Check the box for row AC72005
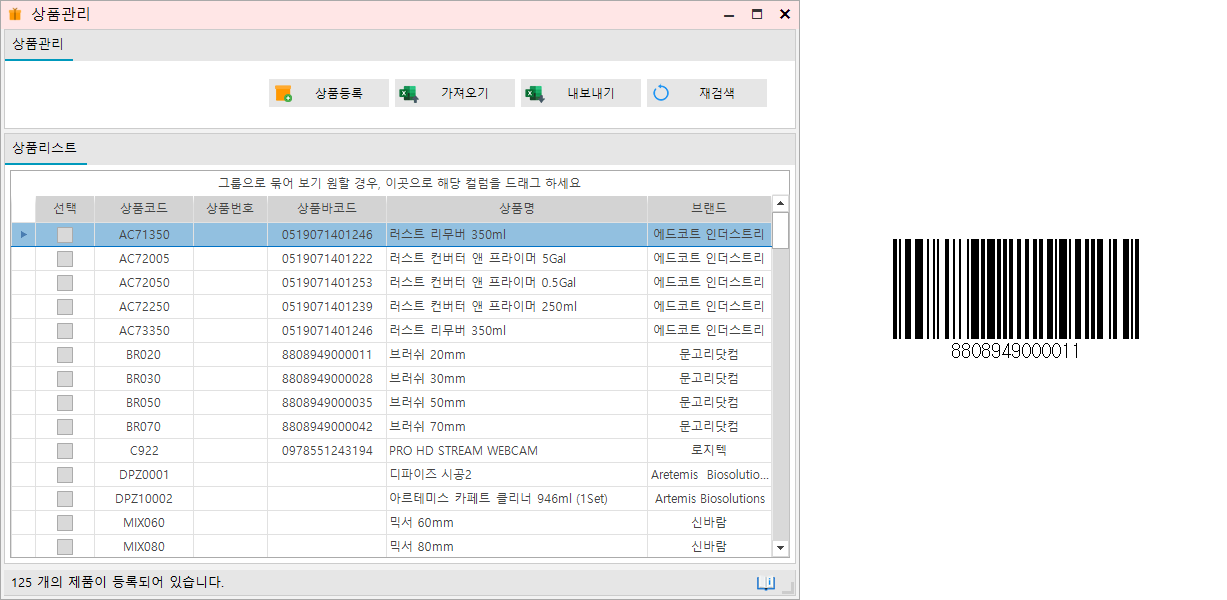1227x600 pixels. (x=65, y=259)
